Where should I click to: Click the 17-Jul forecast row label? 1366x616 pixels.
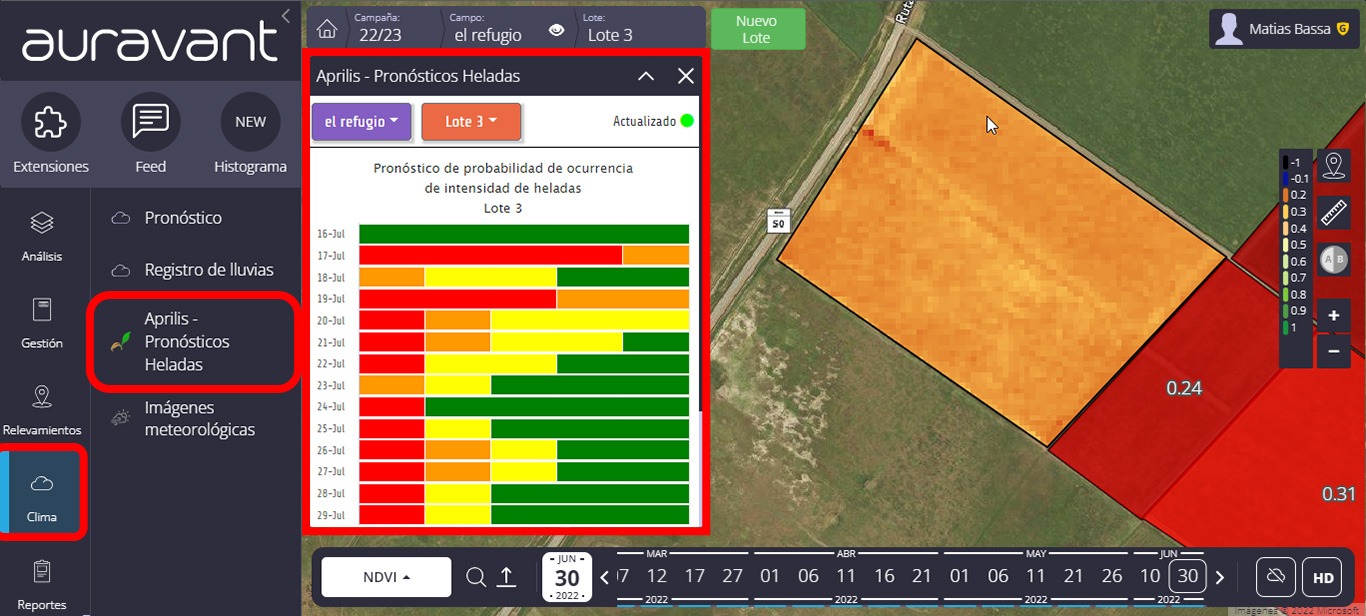point(331,256)
